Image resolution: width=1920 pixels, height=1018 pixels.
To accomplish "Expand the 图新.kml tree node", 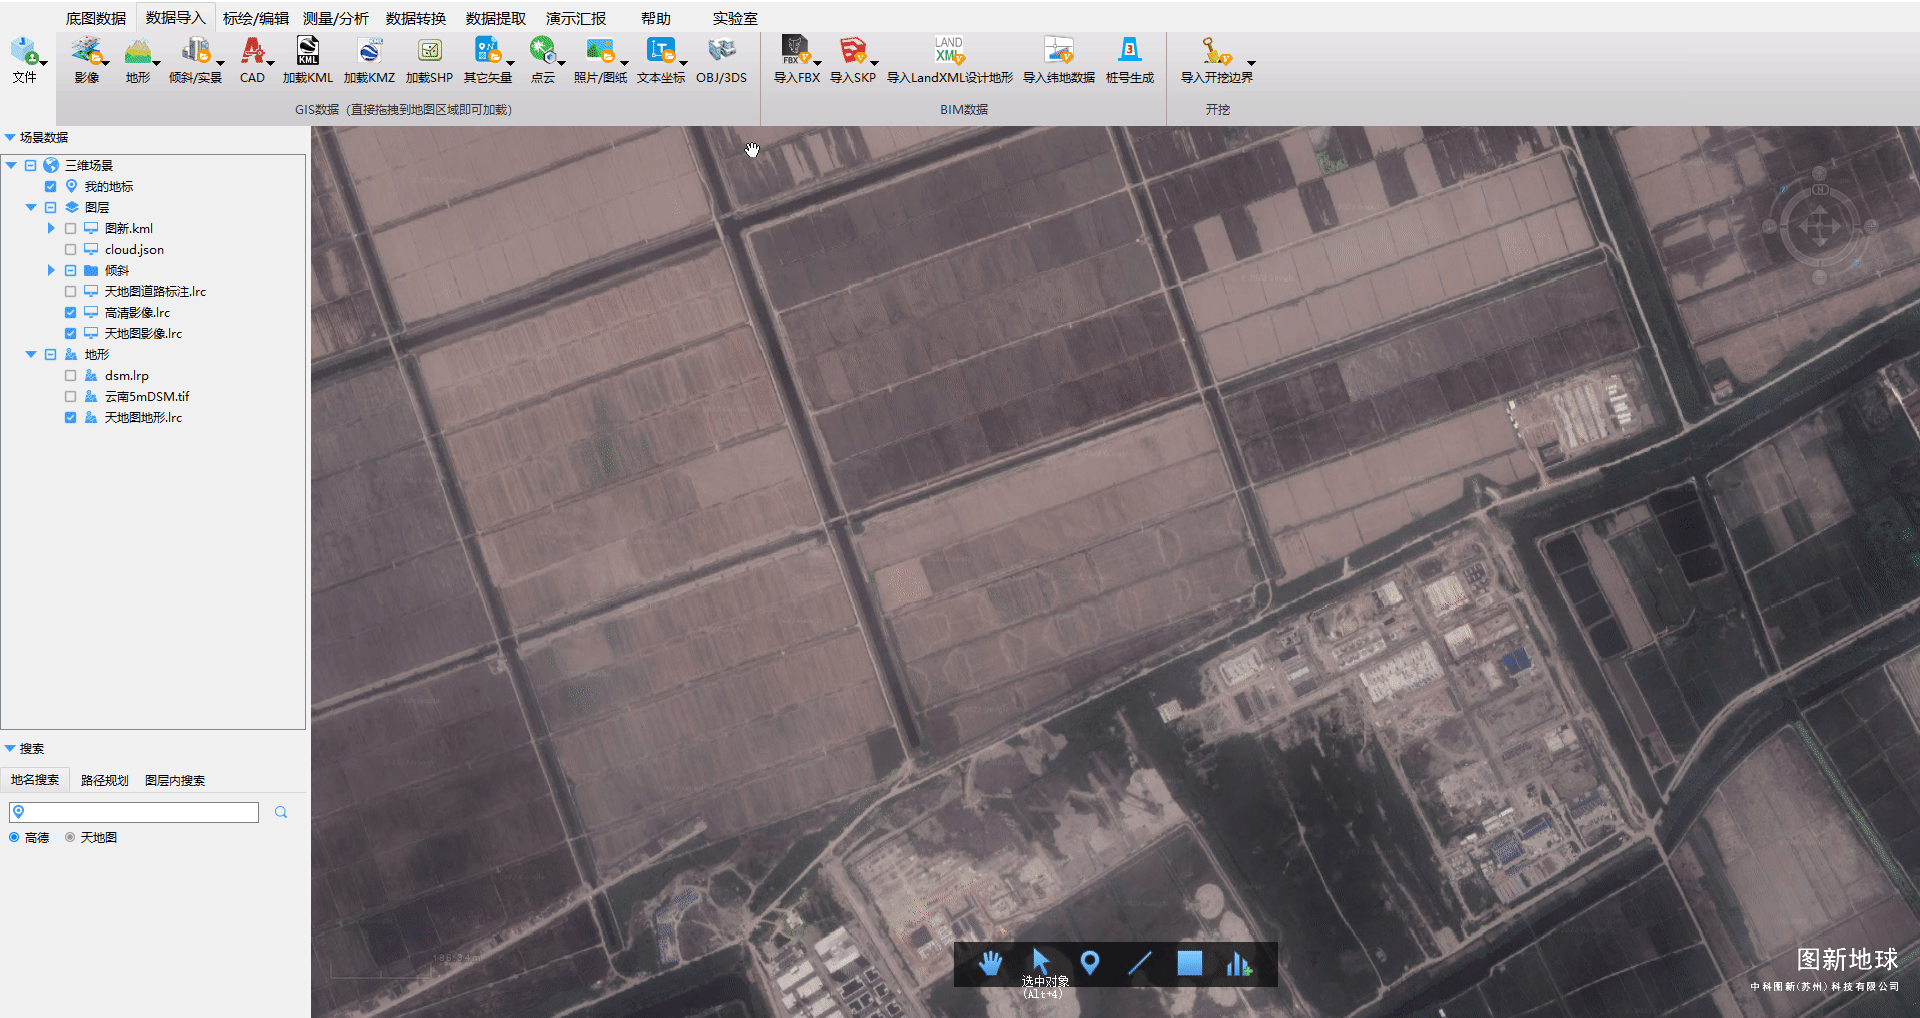I will (x=51, y=229).
